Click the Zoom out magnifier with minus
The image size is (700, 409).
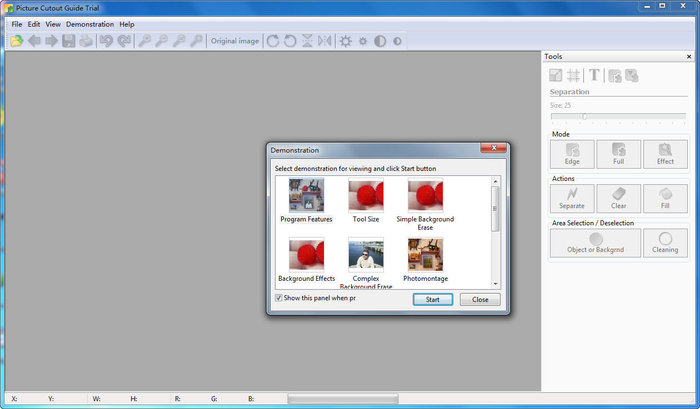tap(162, 41)
